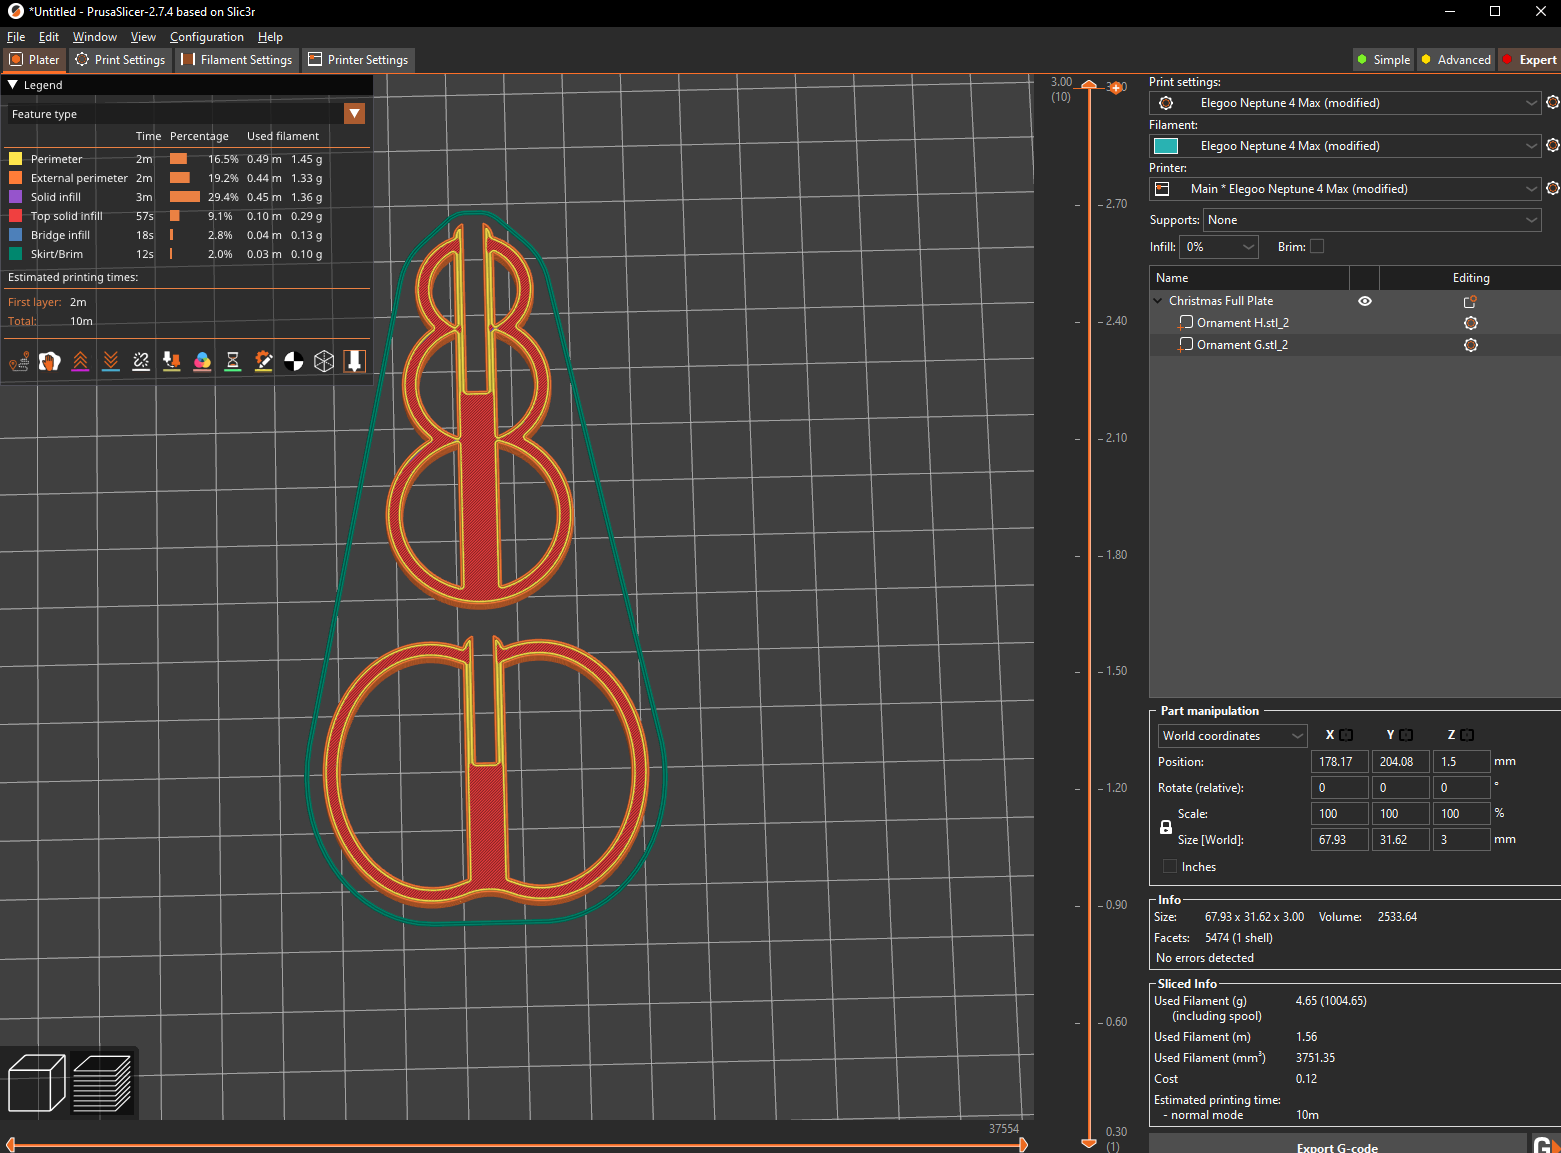The height and width of the screenshot is (1153, 1561).
Task: Open Printer preset dropdown
Action: 1345,189
